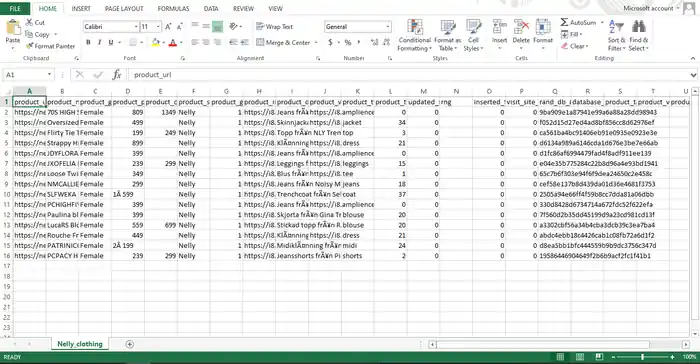Click the fill color bucket swatch
The image size is (700, 364).
pos(155,42)
